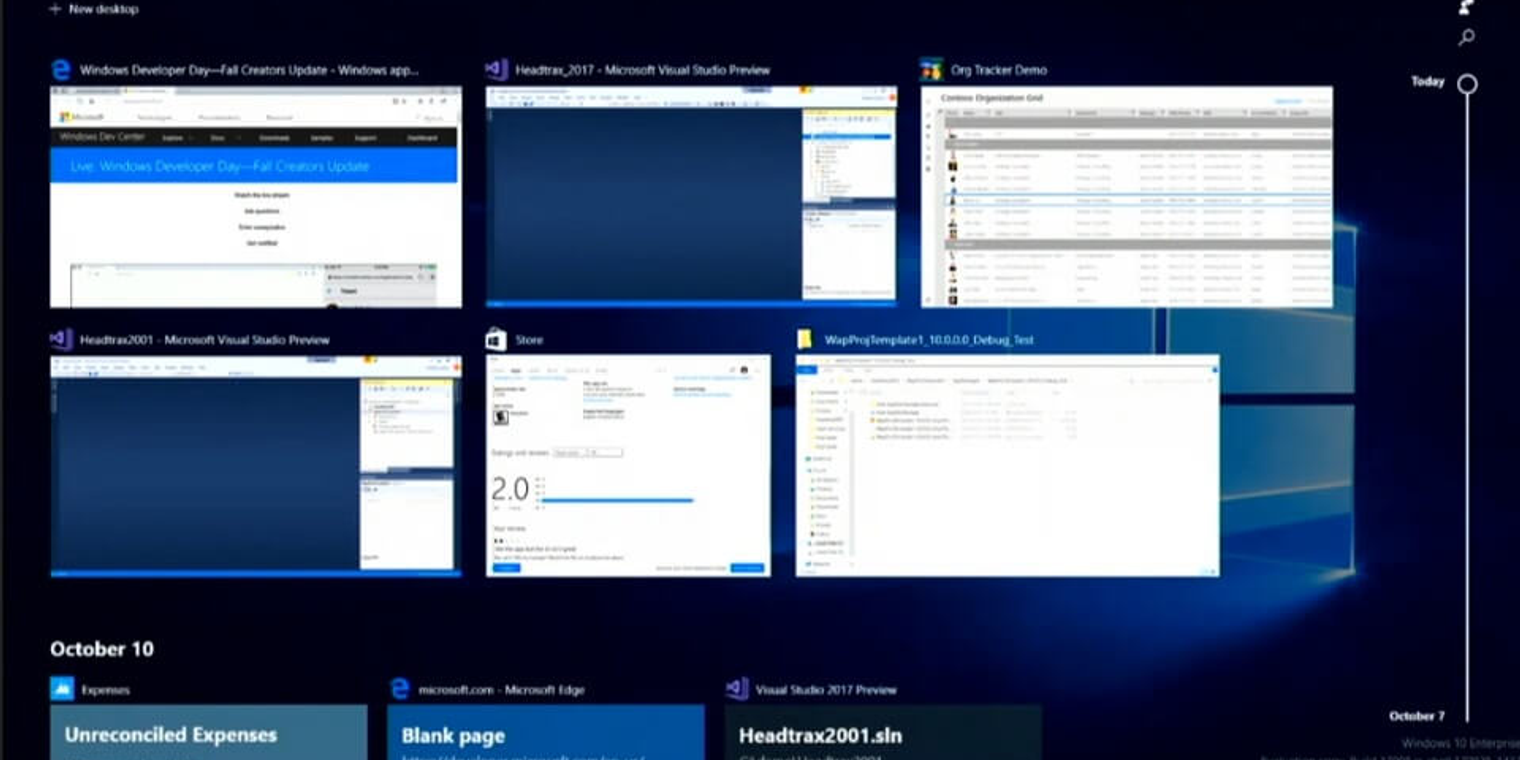Open the Org Tracker Demo window thumbnail

tap(1127, 197)
